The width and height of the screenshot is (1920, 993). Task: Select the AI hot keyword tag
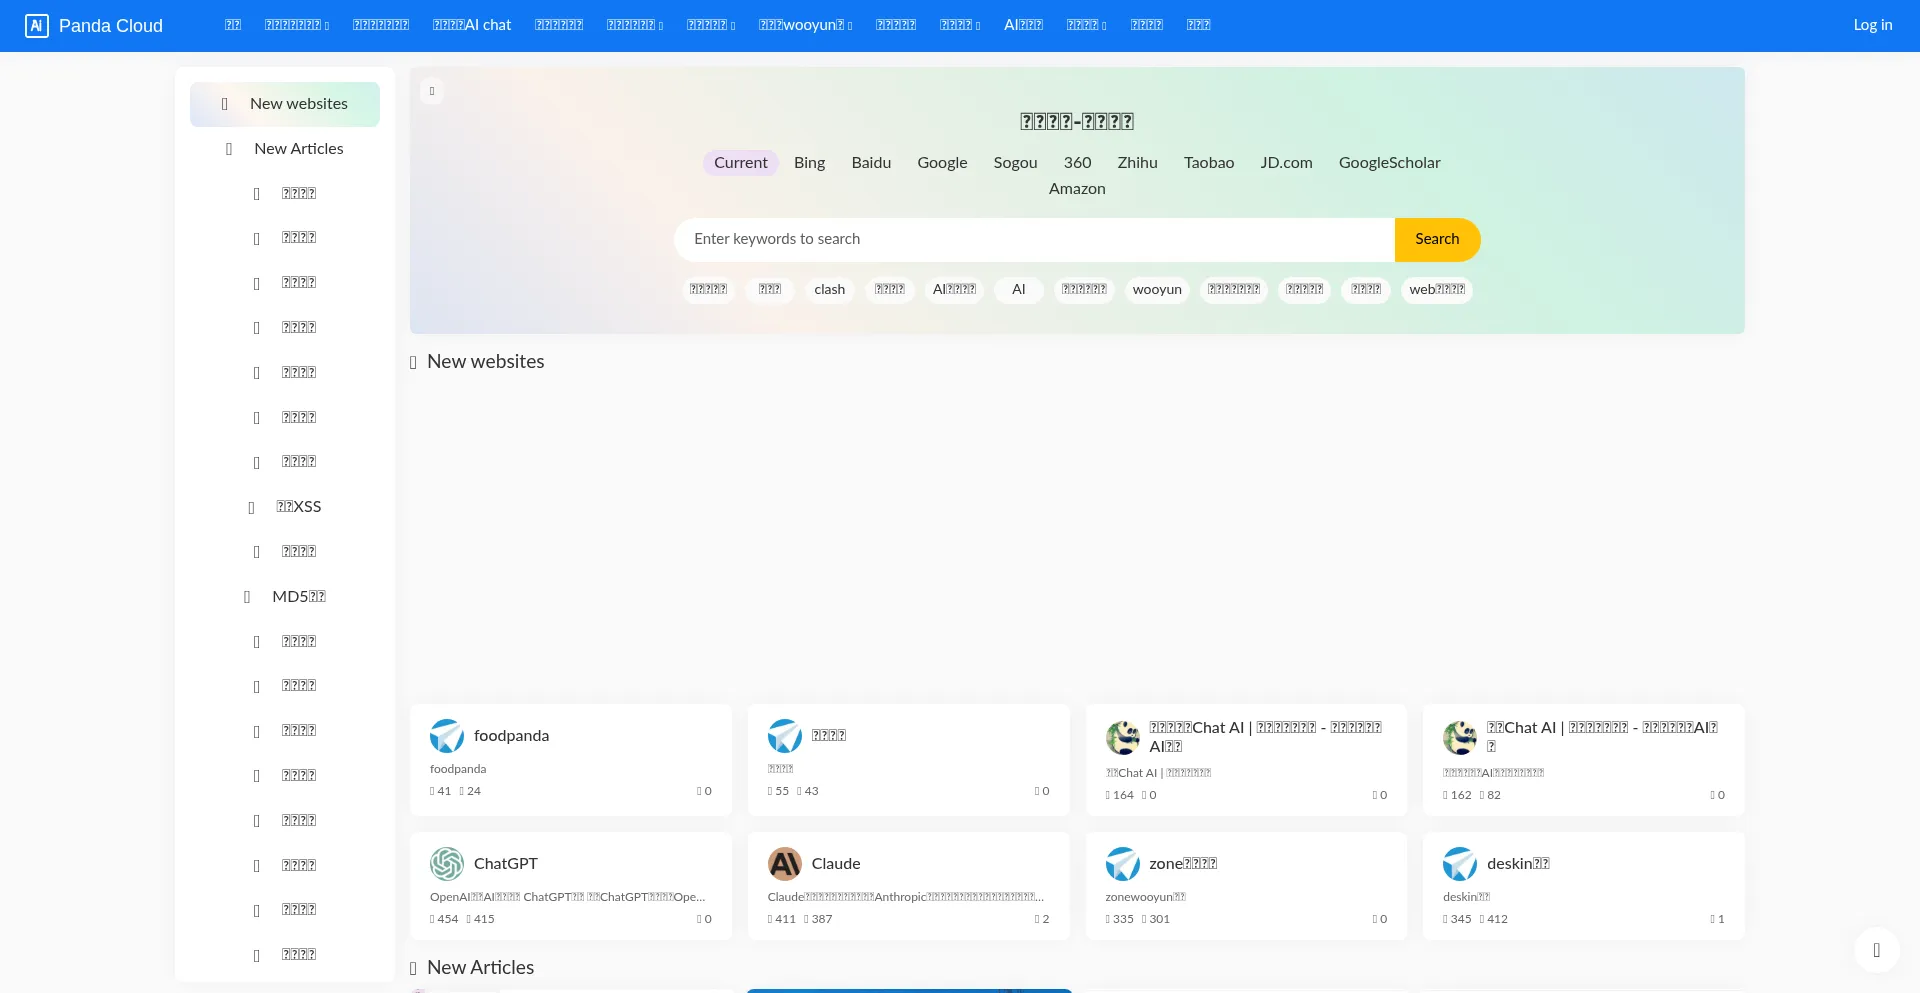[1019, 290]
